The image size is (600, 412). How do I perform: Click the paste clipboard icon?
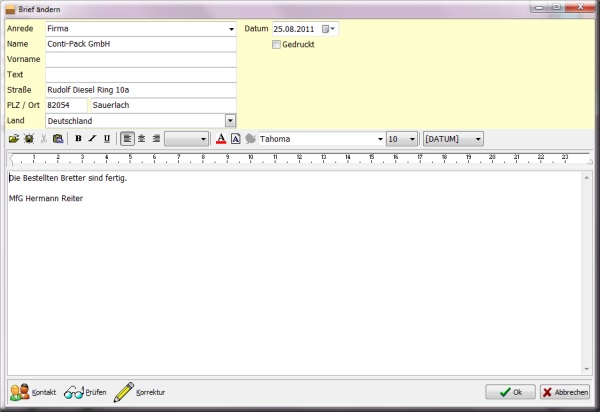tap(58, 139)
